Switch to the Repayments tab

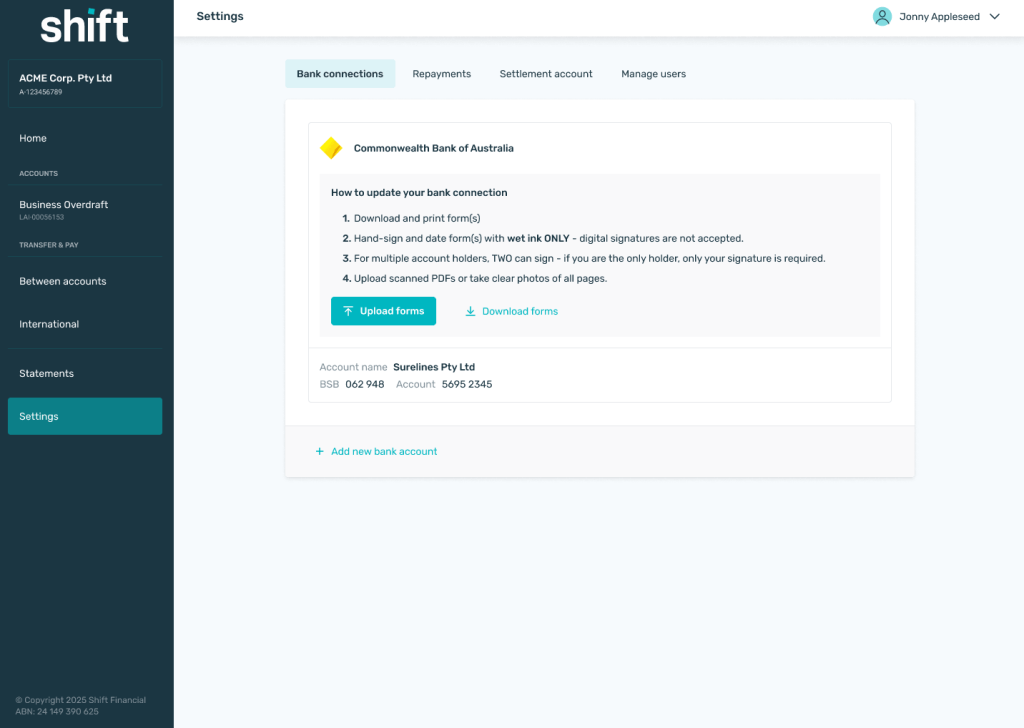pyautogui.click(x=441, y=74)
